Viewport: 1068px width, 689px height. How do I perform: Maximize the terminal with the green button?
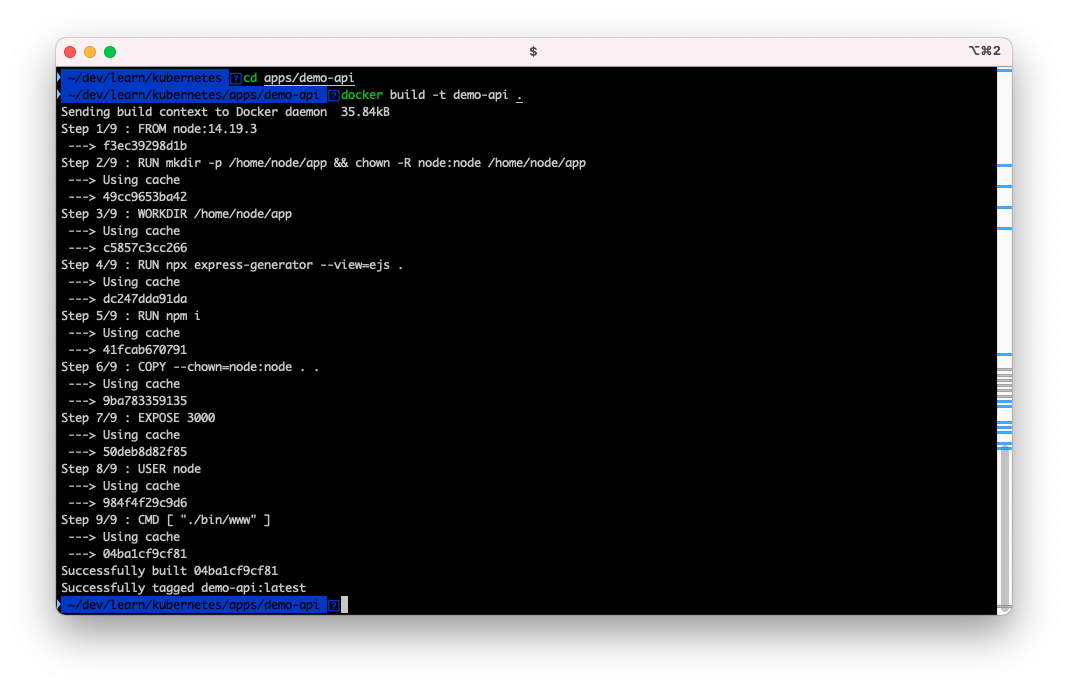click(x=110, y=52)
